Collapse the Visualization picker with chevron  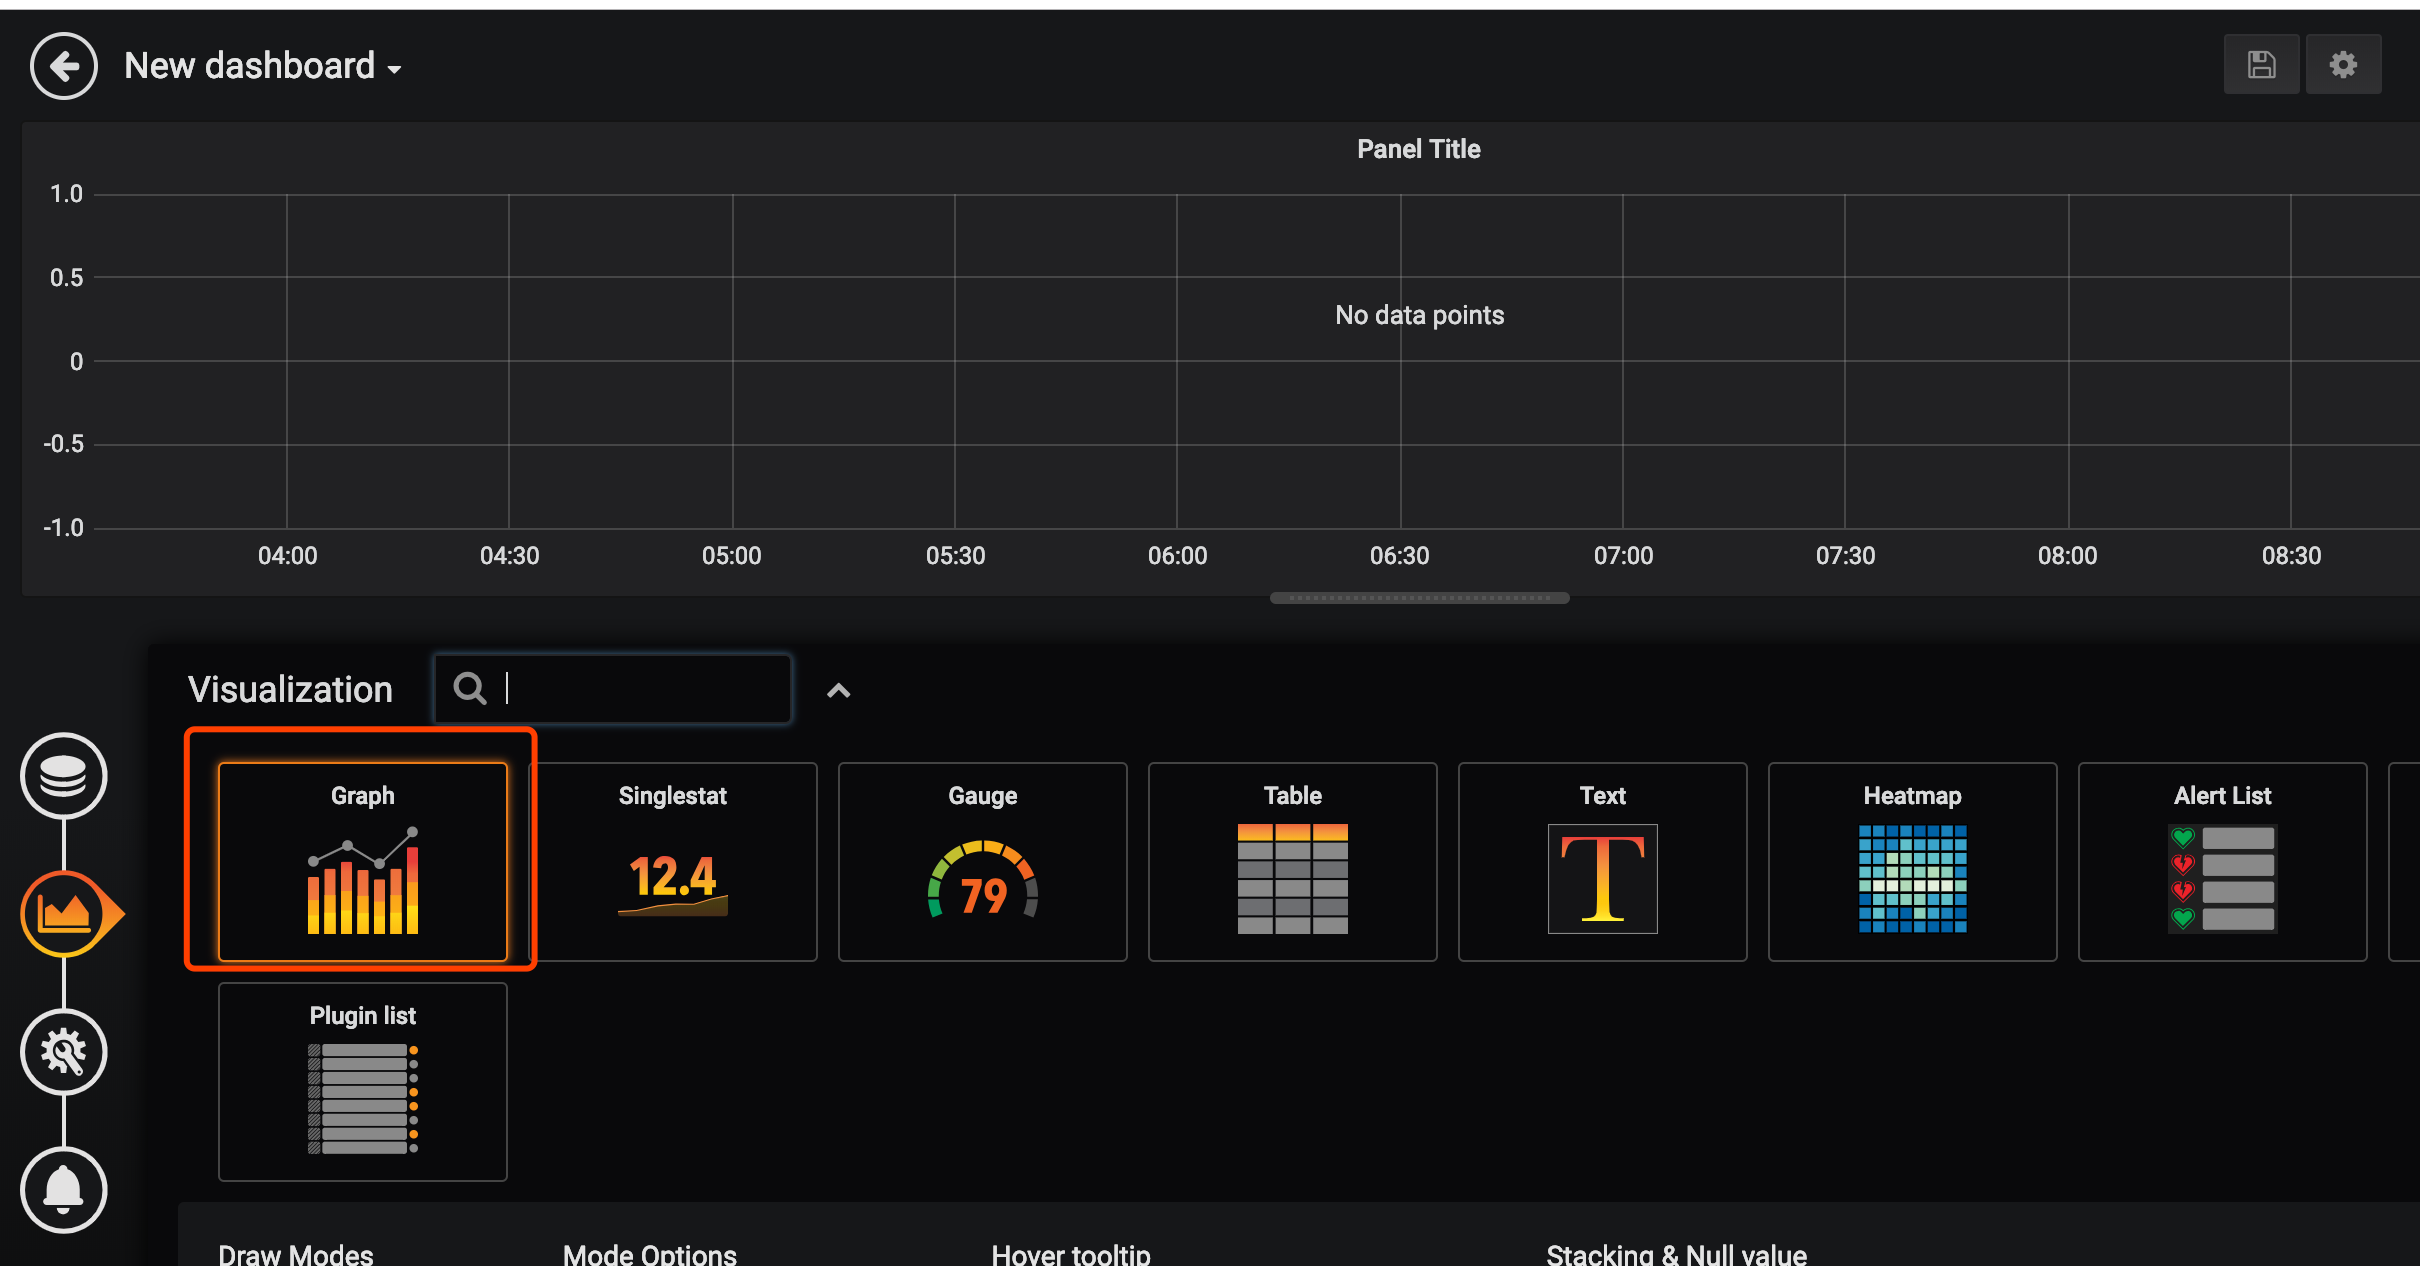point(837,690)
